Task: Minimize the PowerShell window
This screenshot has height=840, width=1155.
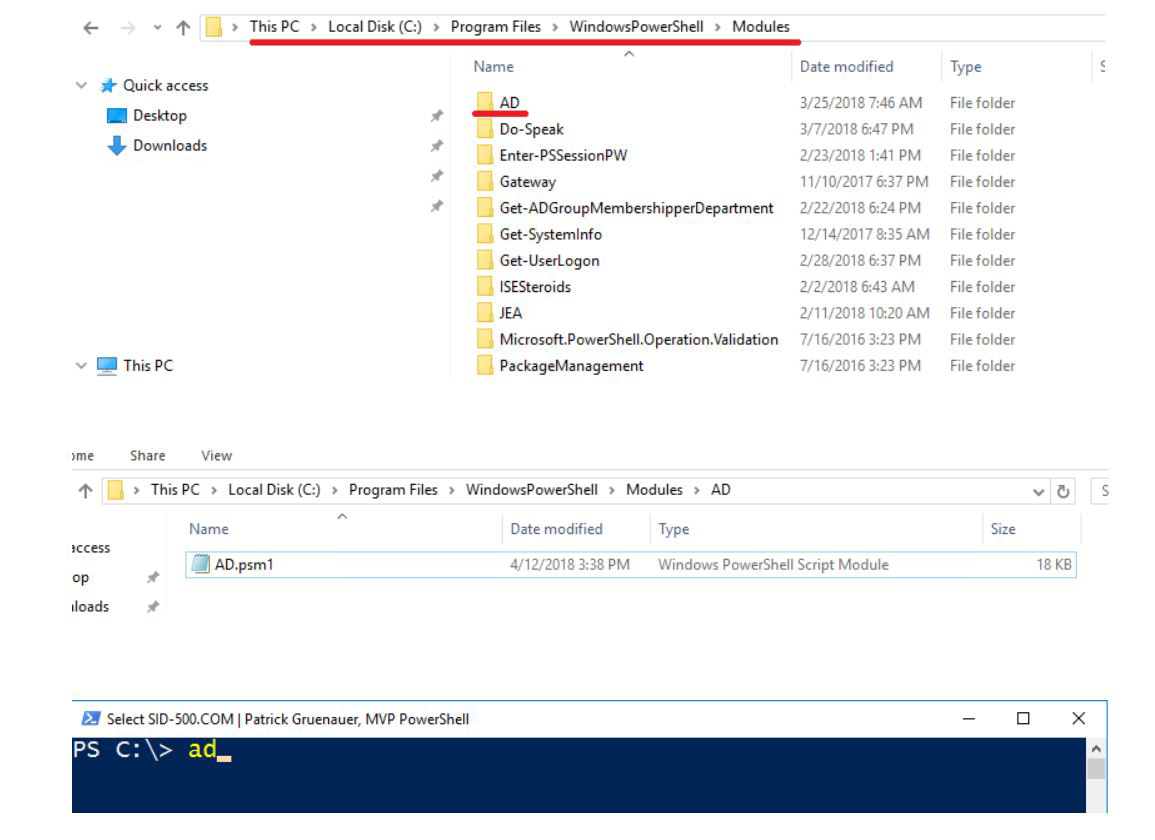Action: coord(969,718)
